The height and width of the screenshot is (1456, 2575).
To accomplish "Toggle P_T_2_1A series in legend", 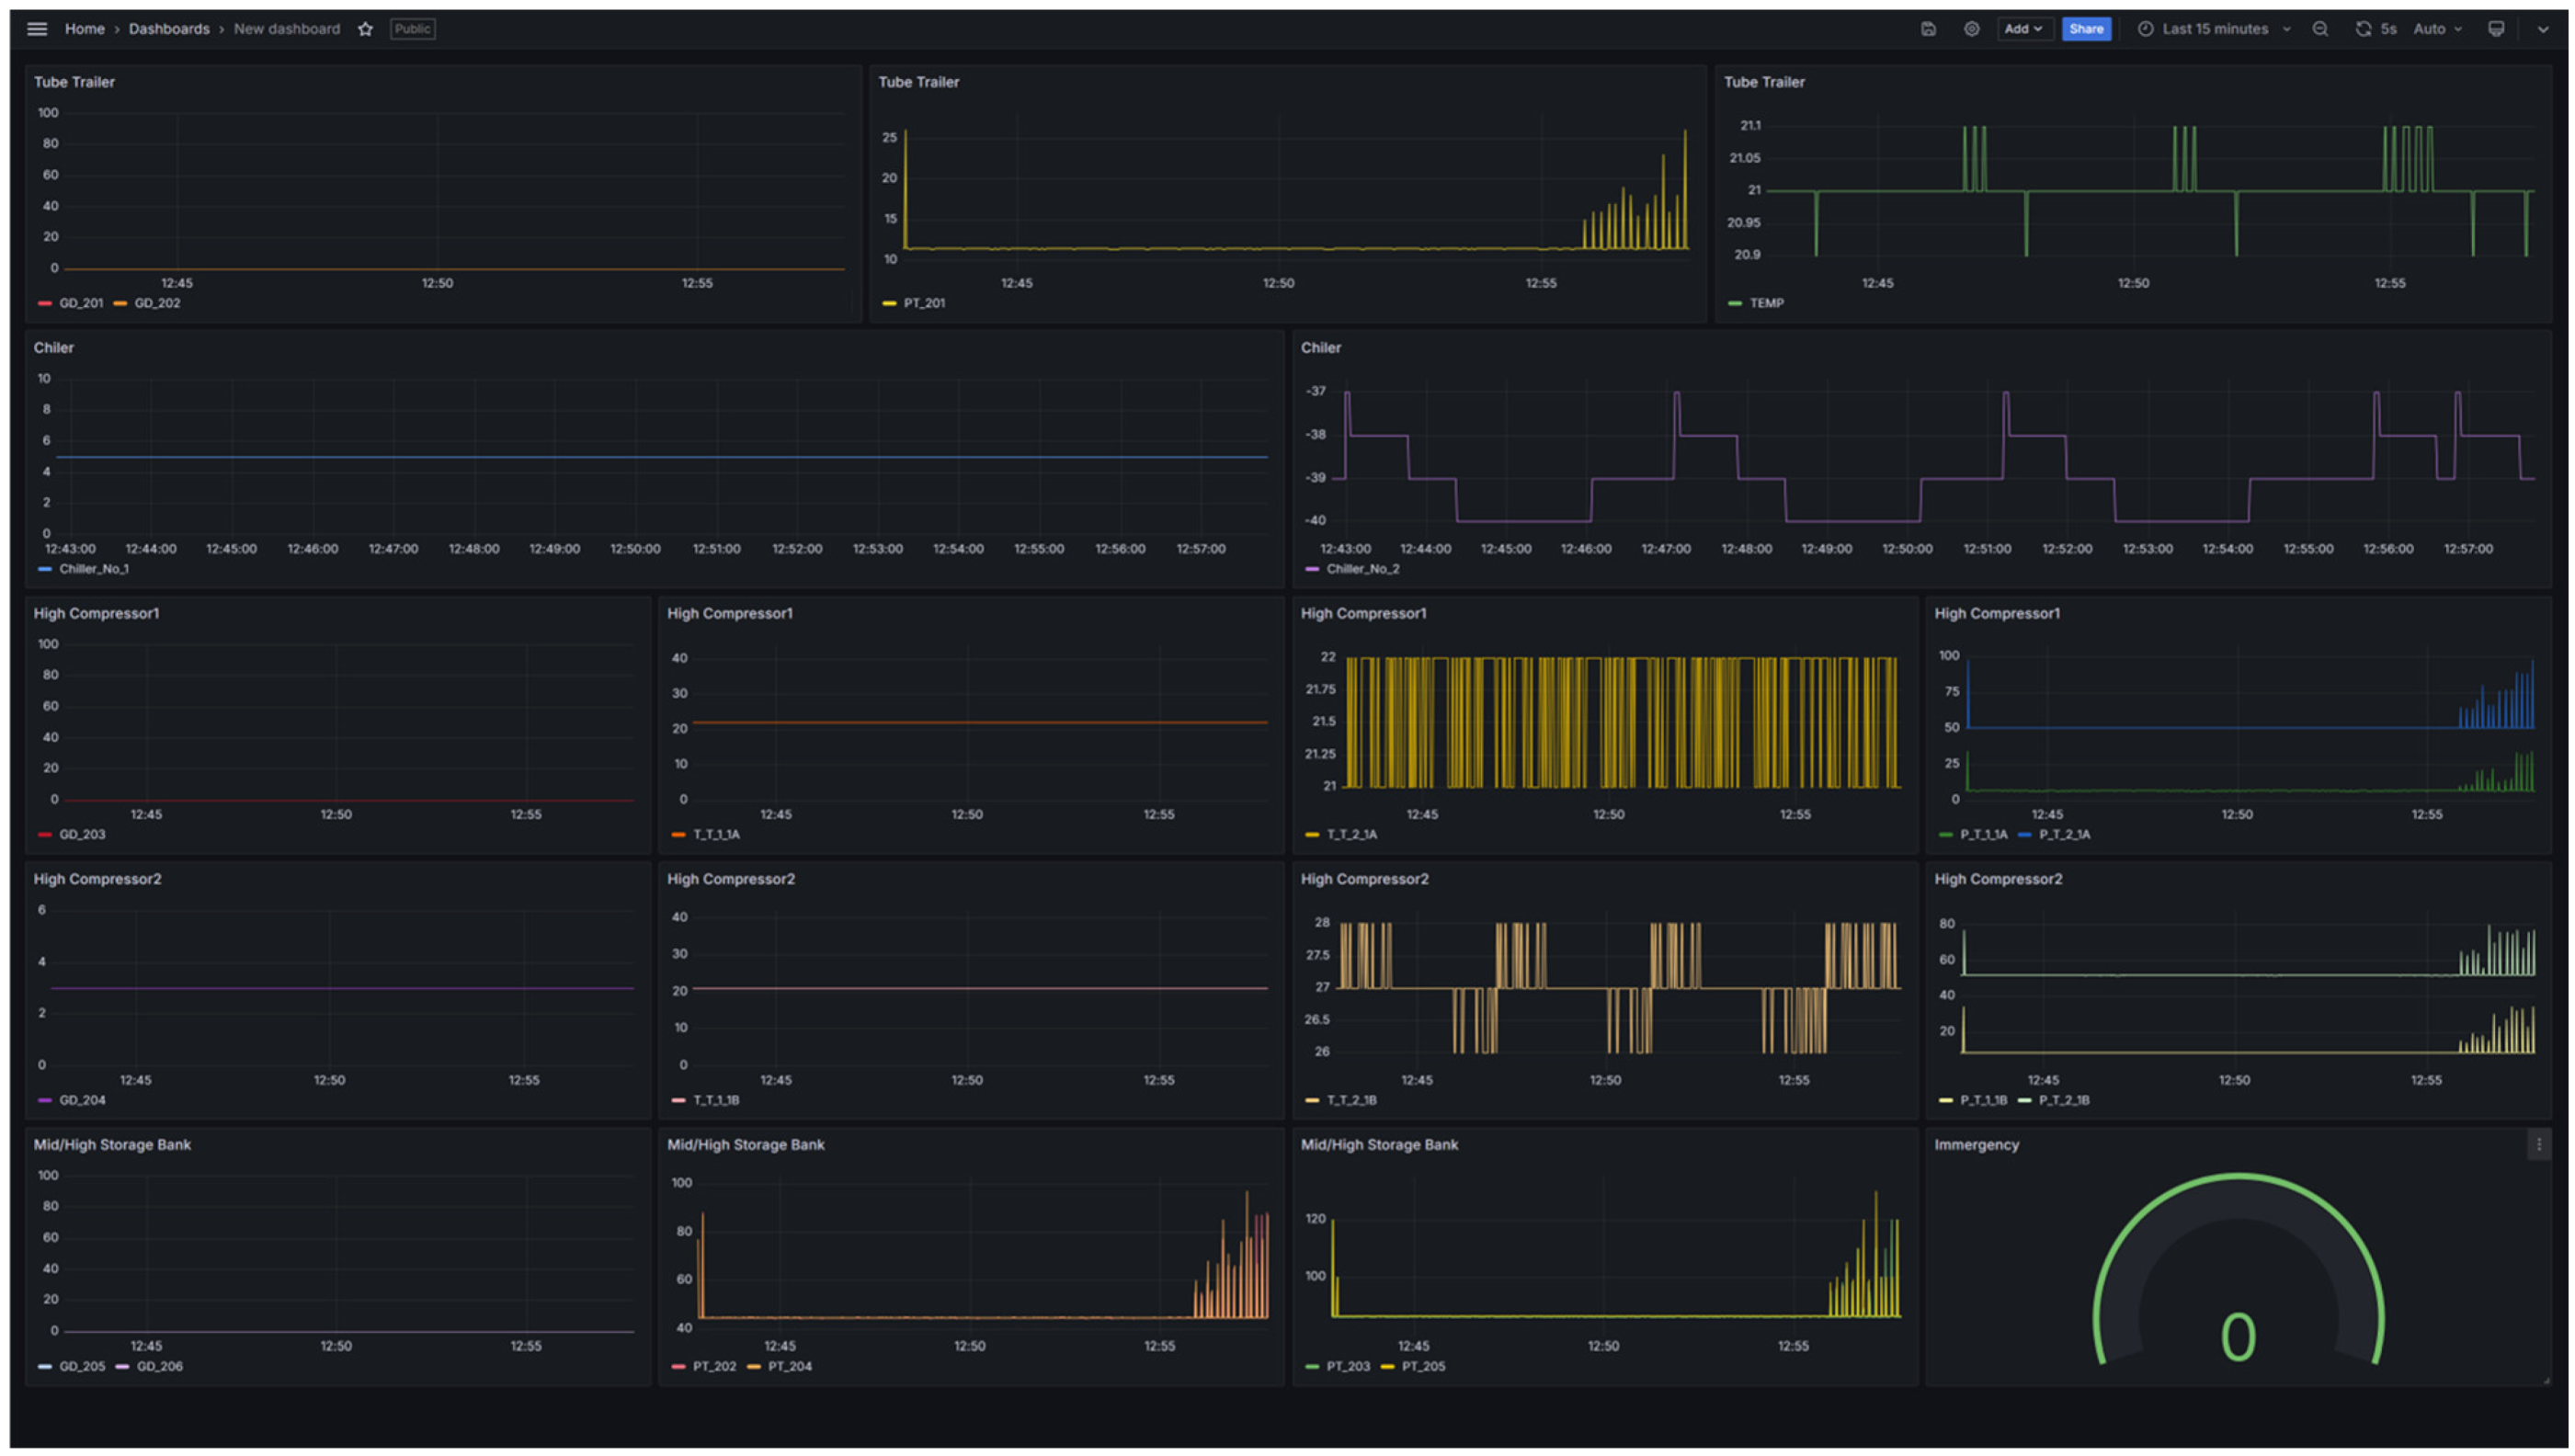I will (2064, 834).
